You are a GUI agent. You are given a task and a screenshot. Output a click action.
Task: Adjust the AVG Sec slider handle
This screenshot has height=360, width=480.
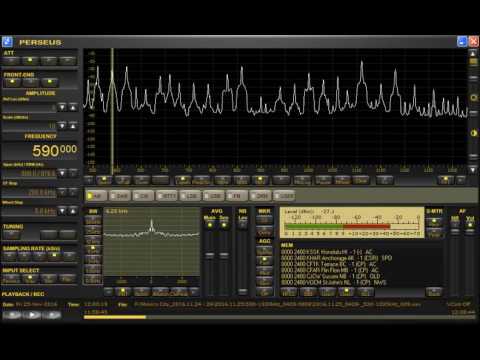[x=224, y=255]
